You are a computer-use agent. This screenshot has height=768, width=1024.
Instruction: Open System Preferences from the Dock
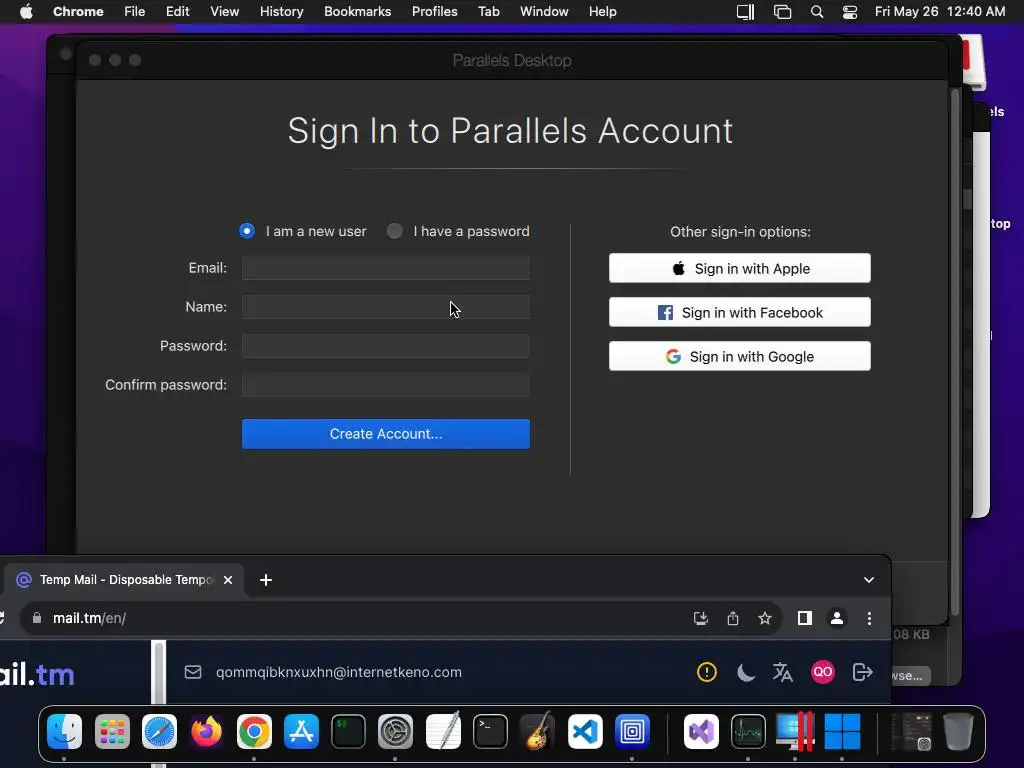coord(396,731)
